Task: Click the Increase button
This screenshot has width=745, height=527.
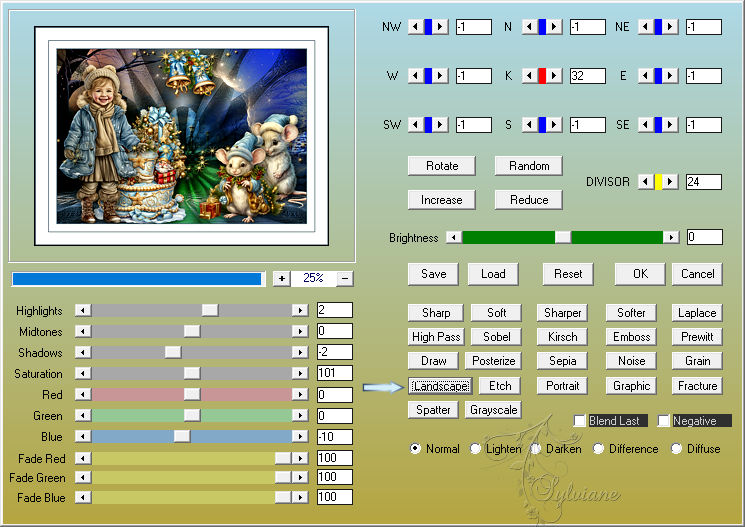Action: point(442,200)
